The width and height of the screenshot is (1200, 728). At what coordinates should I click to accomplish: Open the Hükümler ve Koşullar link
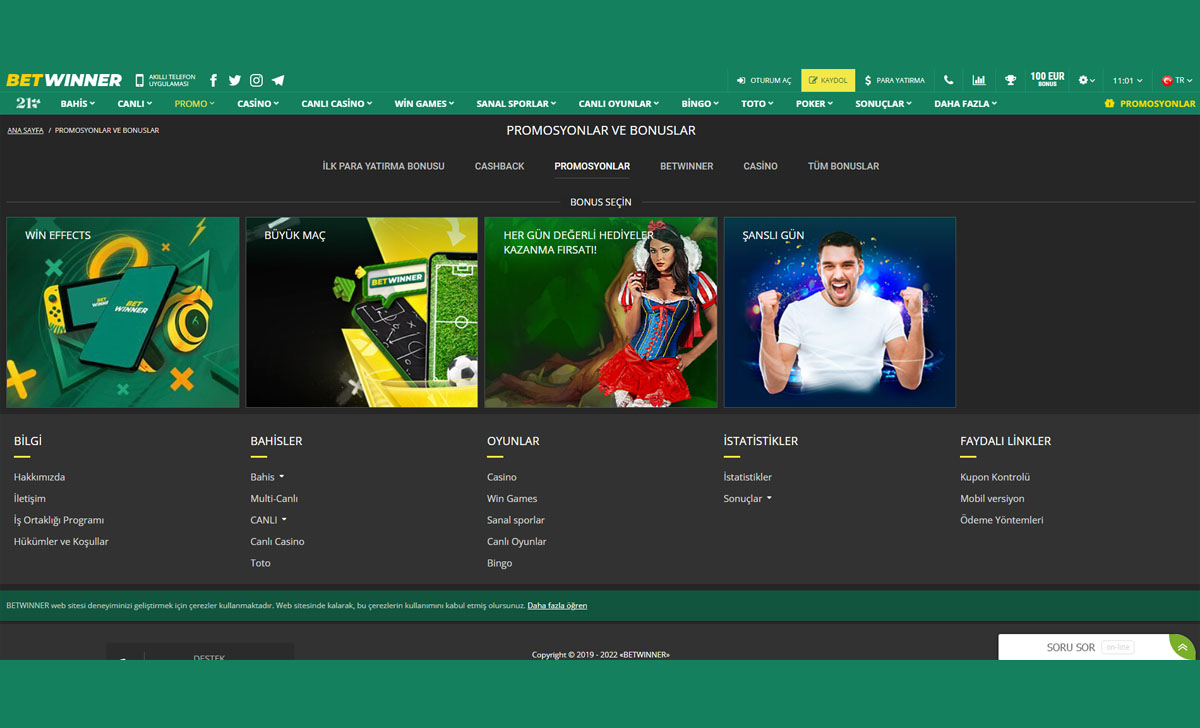click(x=61, y=541)
